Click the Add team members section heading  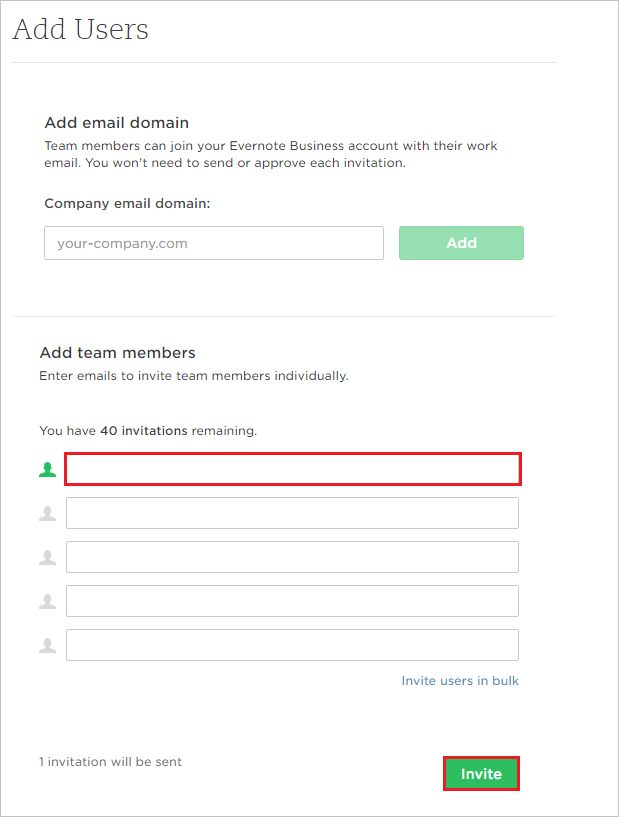[x=117, y=353]
